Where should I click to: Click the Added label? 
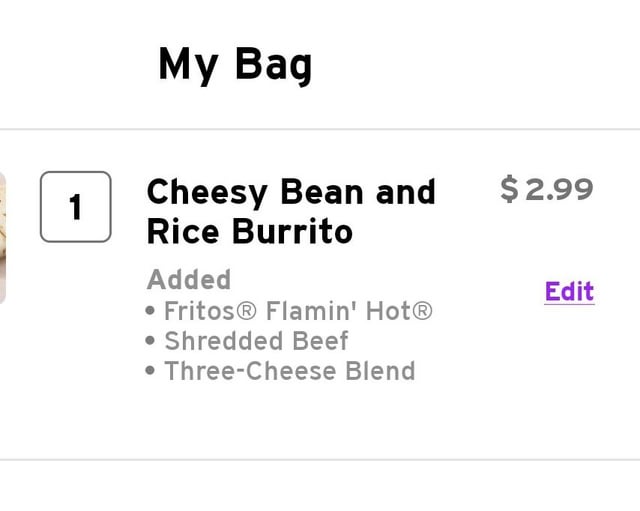pos(189,280)
